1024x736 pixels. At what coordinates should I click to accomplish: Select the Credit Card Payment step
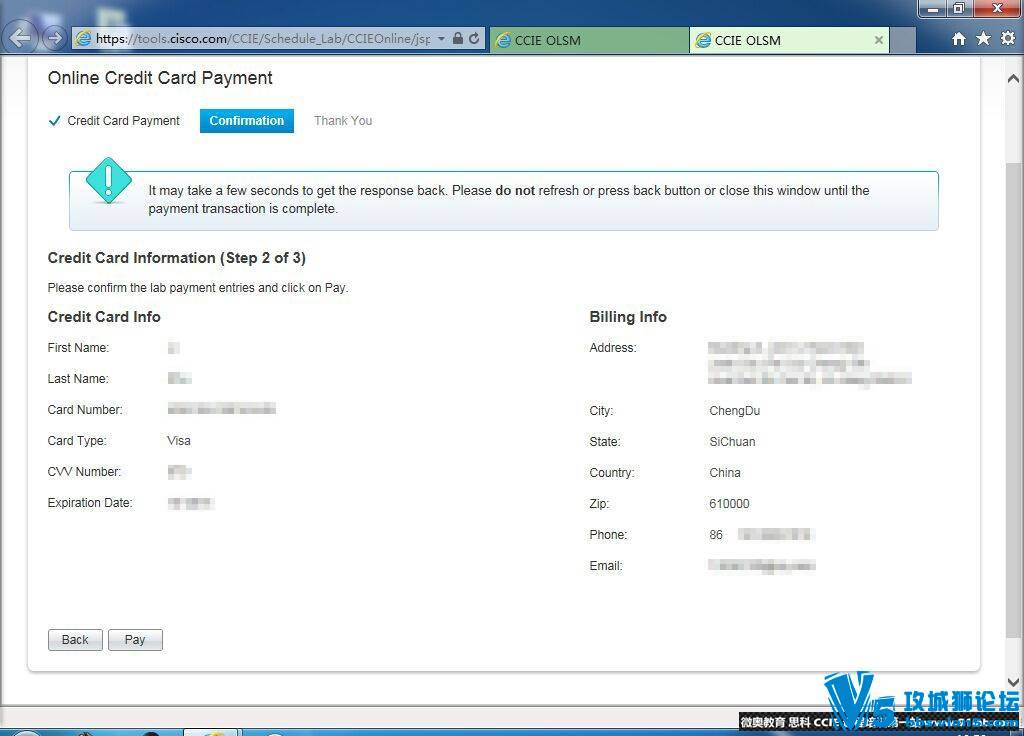[x=114, y=121]
